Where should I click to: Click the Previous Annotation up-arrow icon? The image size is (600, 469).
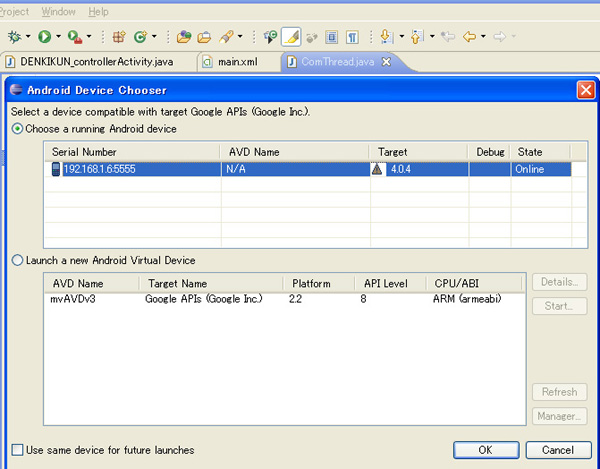(x=417, y=37)
